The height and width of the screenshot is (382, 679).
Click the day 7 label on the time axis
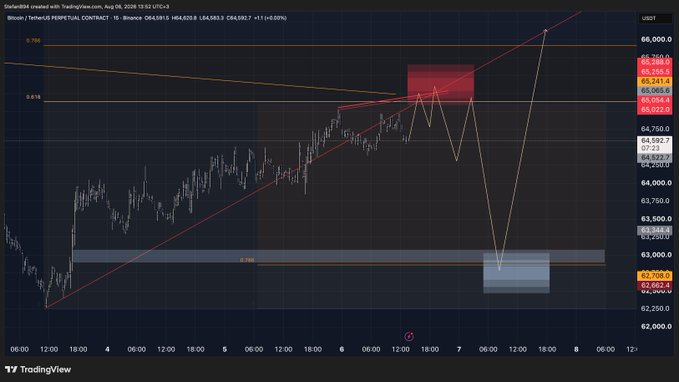459,349
